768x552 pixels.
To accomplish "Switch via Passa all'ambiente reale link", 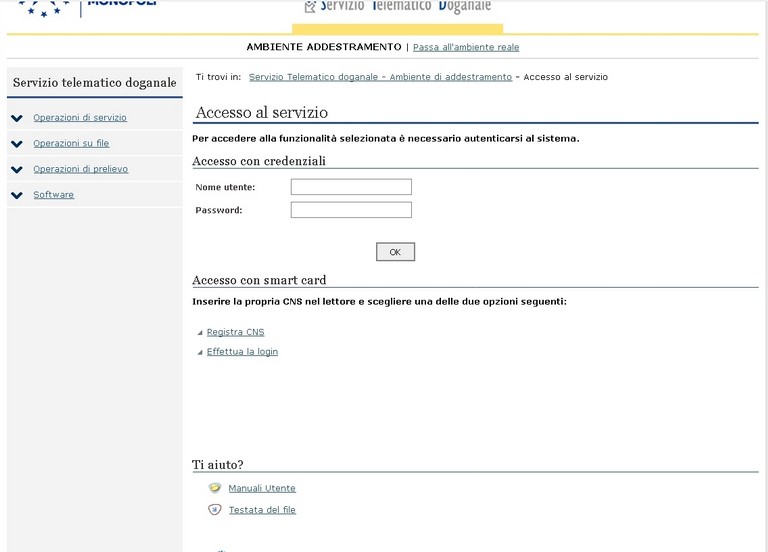I will click(466, 47).
